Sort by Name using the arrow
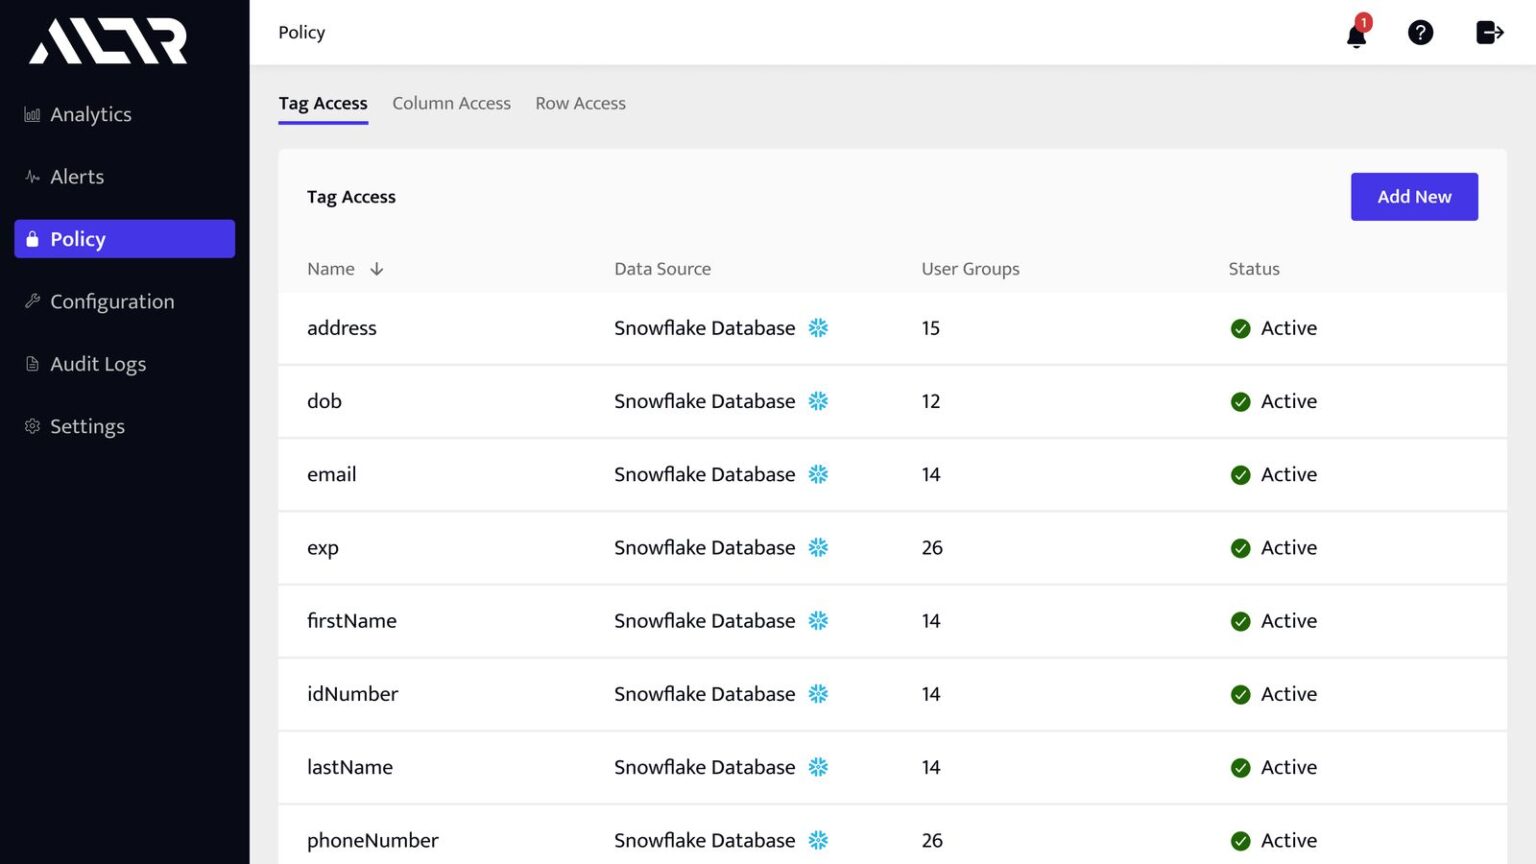 pyautogui.click(x=377, y=269)
